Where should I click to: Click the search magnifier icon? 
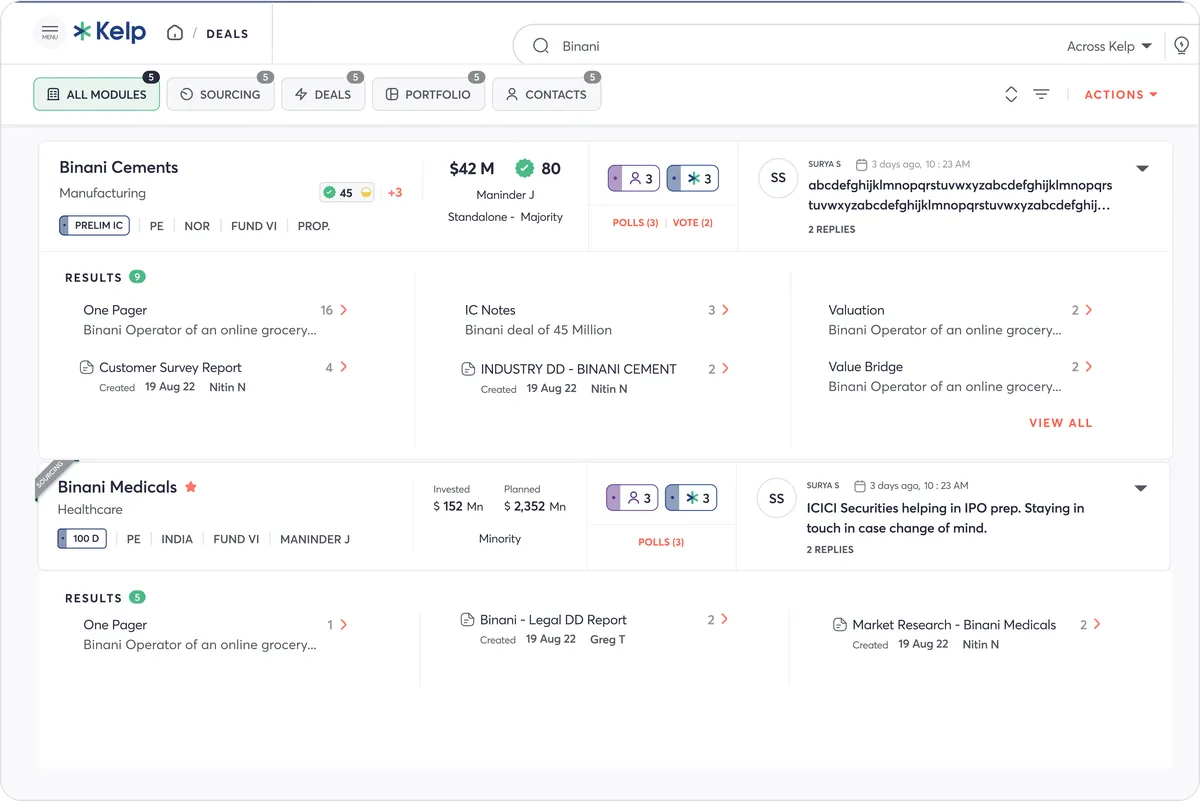coord(541,46)
